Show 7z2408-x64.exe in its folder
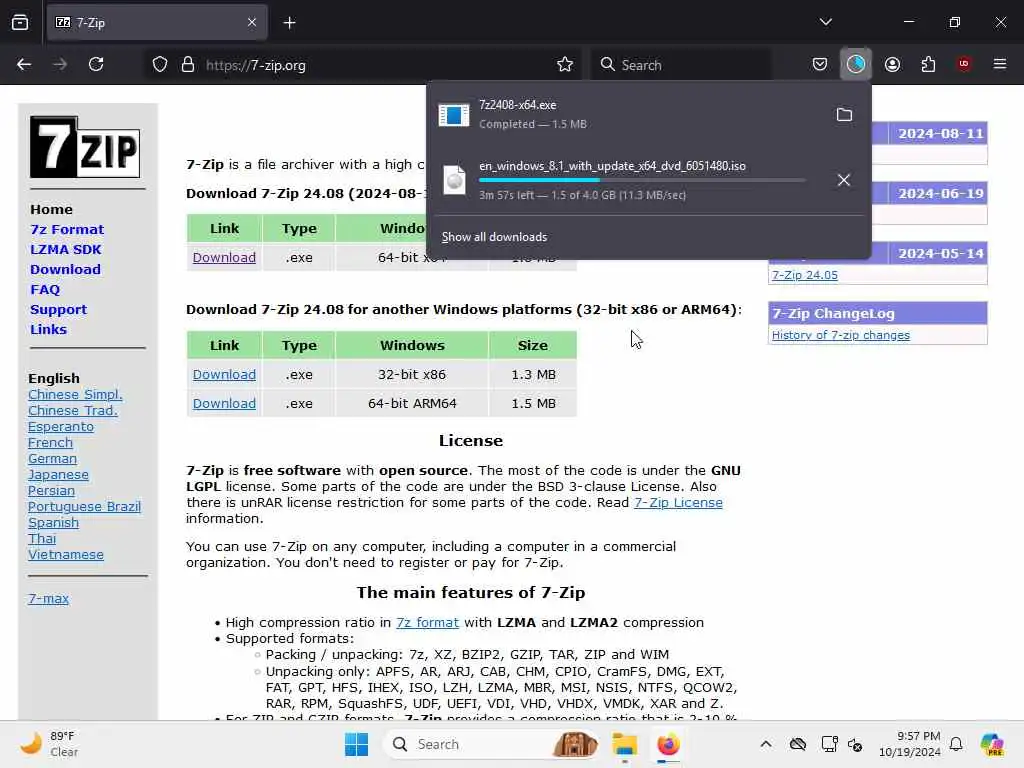Viewport: 1024px width, 768px height. pos(844,115)
